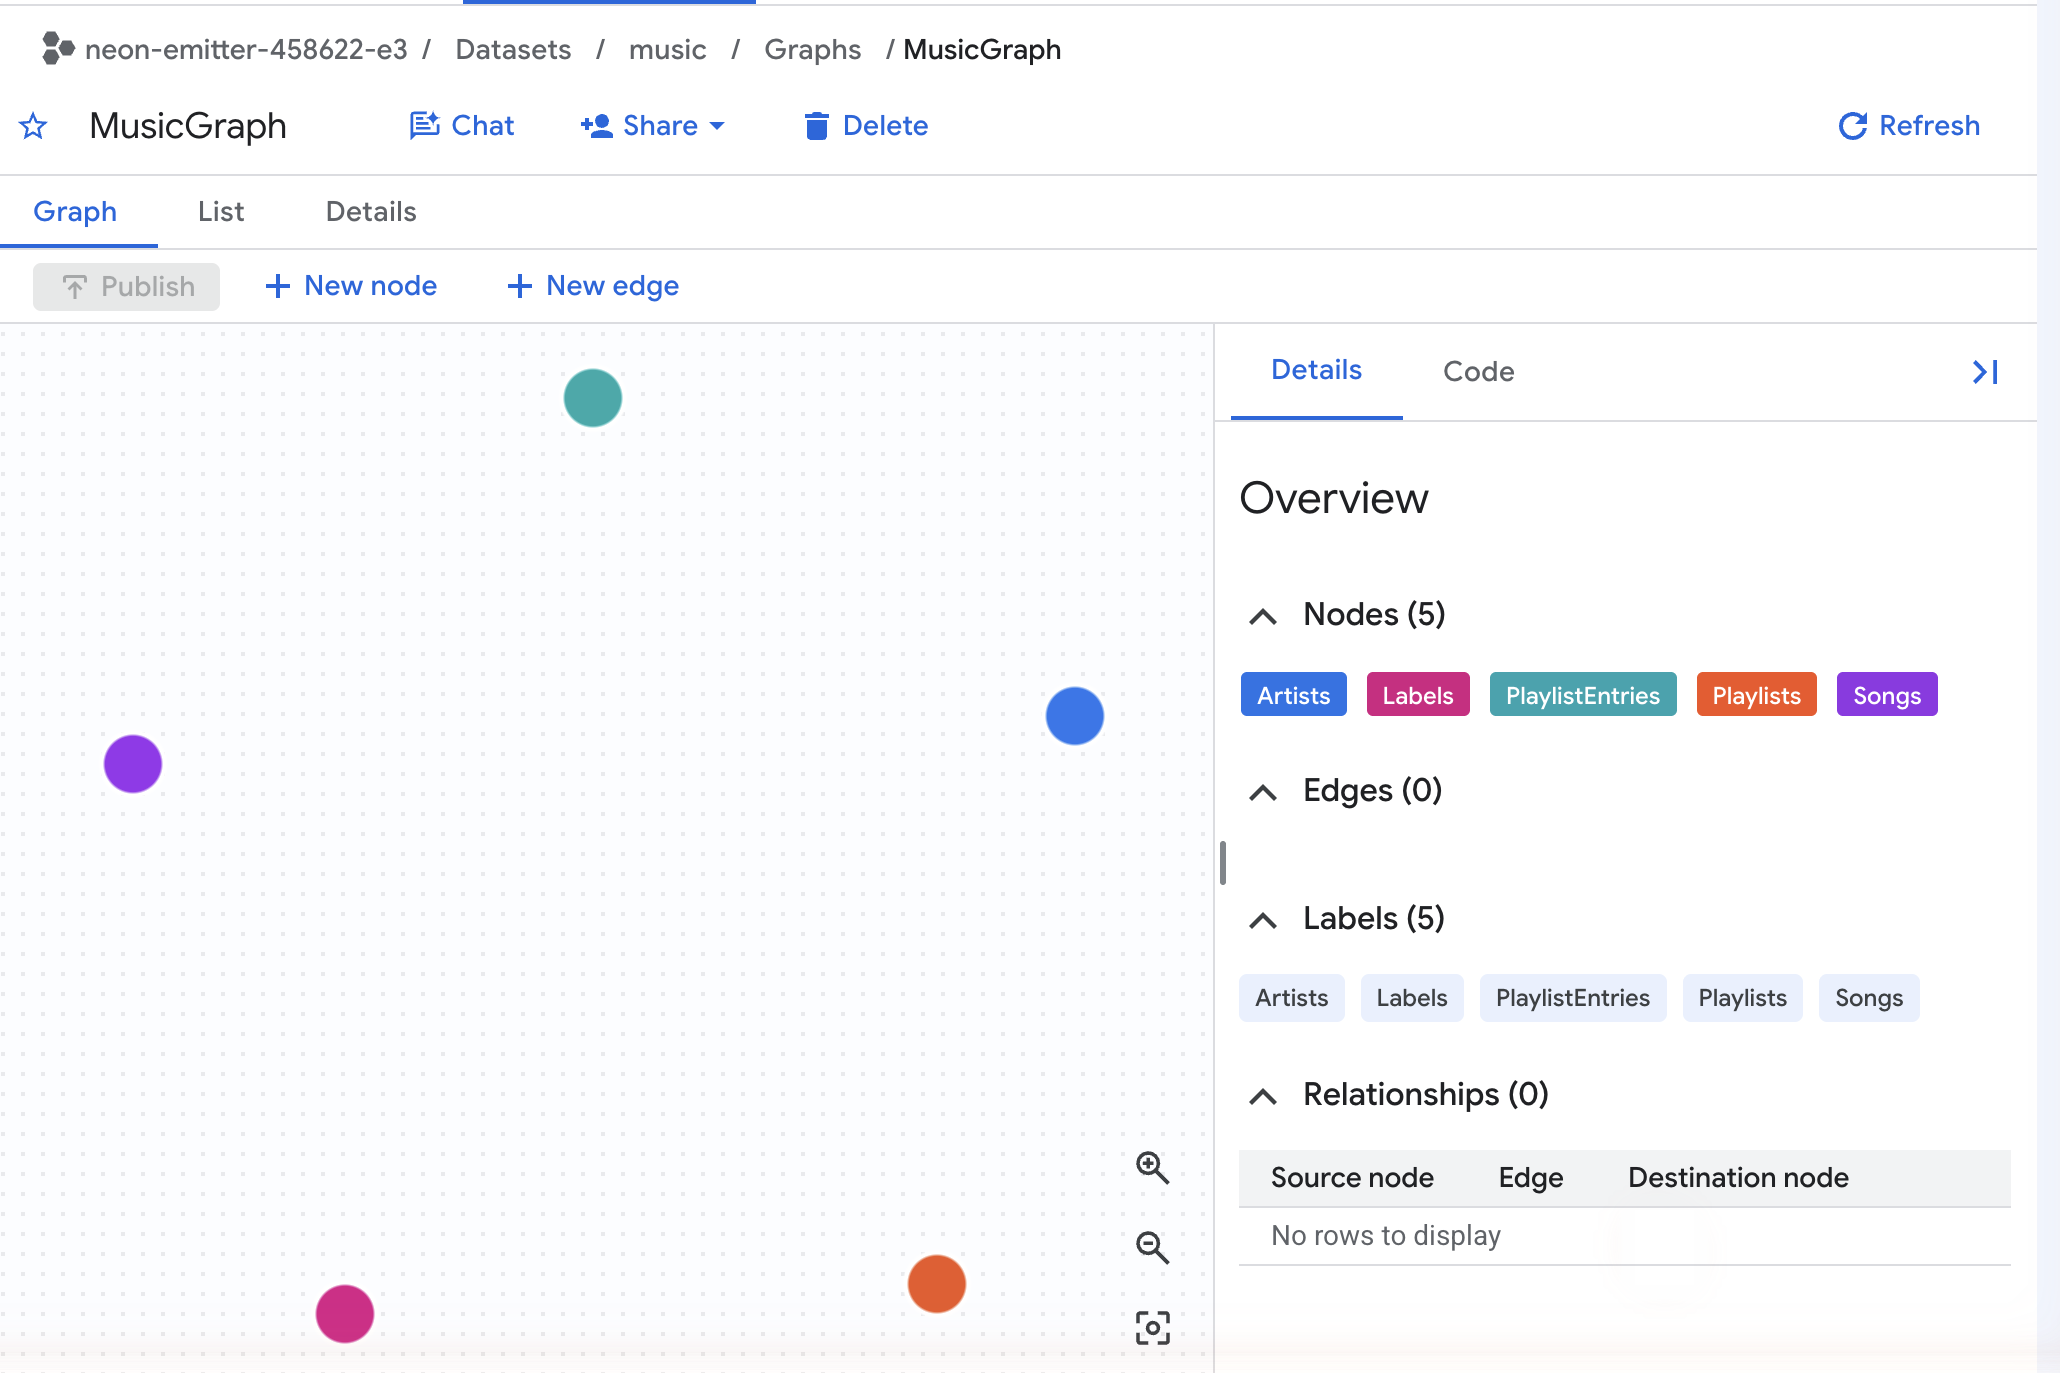Add a New node
This screenshot has height=1373, width=2060.
click(x=351, y=286)
